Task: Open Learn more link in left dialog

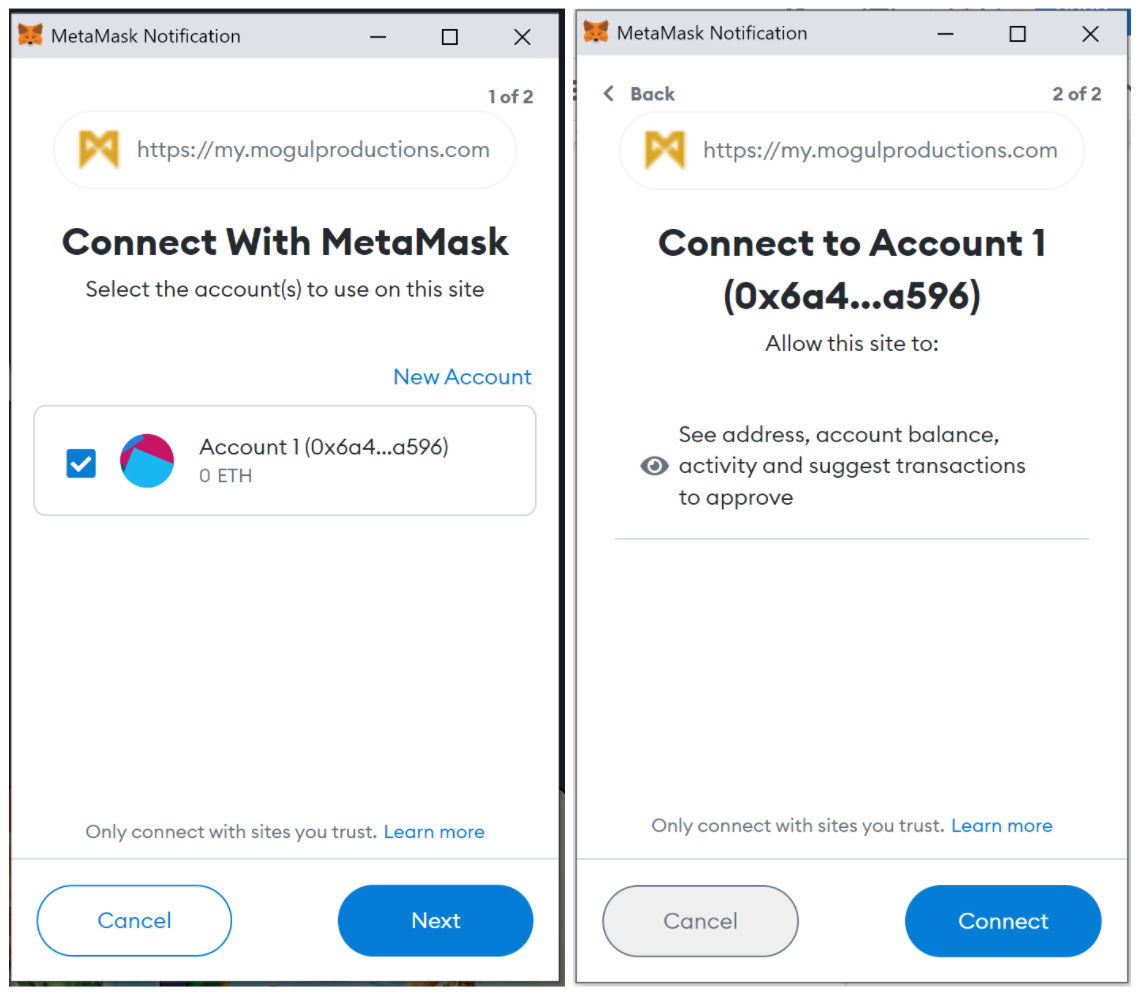Action: pyautogui.click(x=434, y=831)
